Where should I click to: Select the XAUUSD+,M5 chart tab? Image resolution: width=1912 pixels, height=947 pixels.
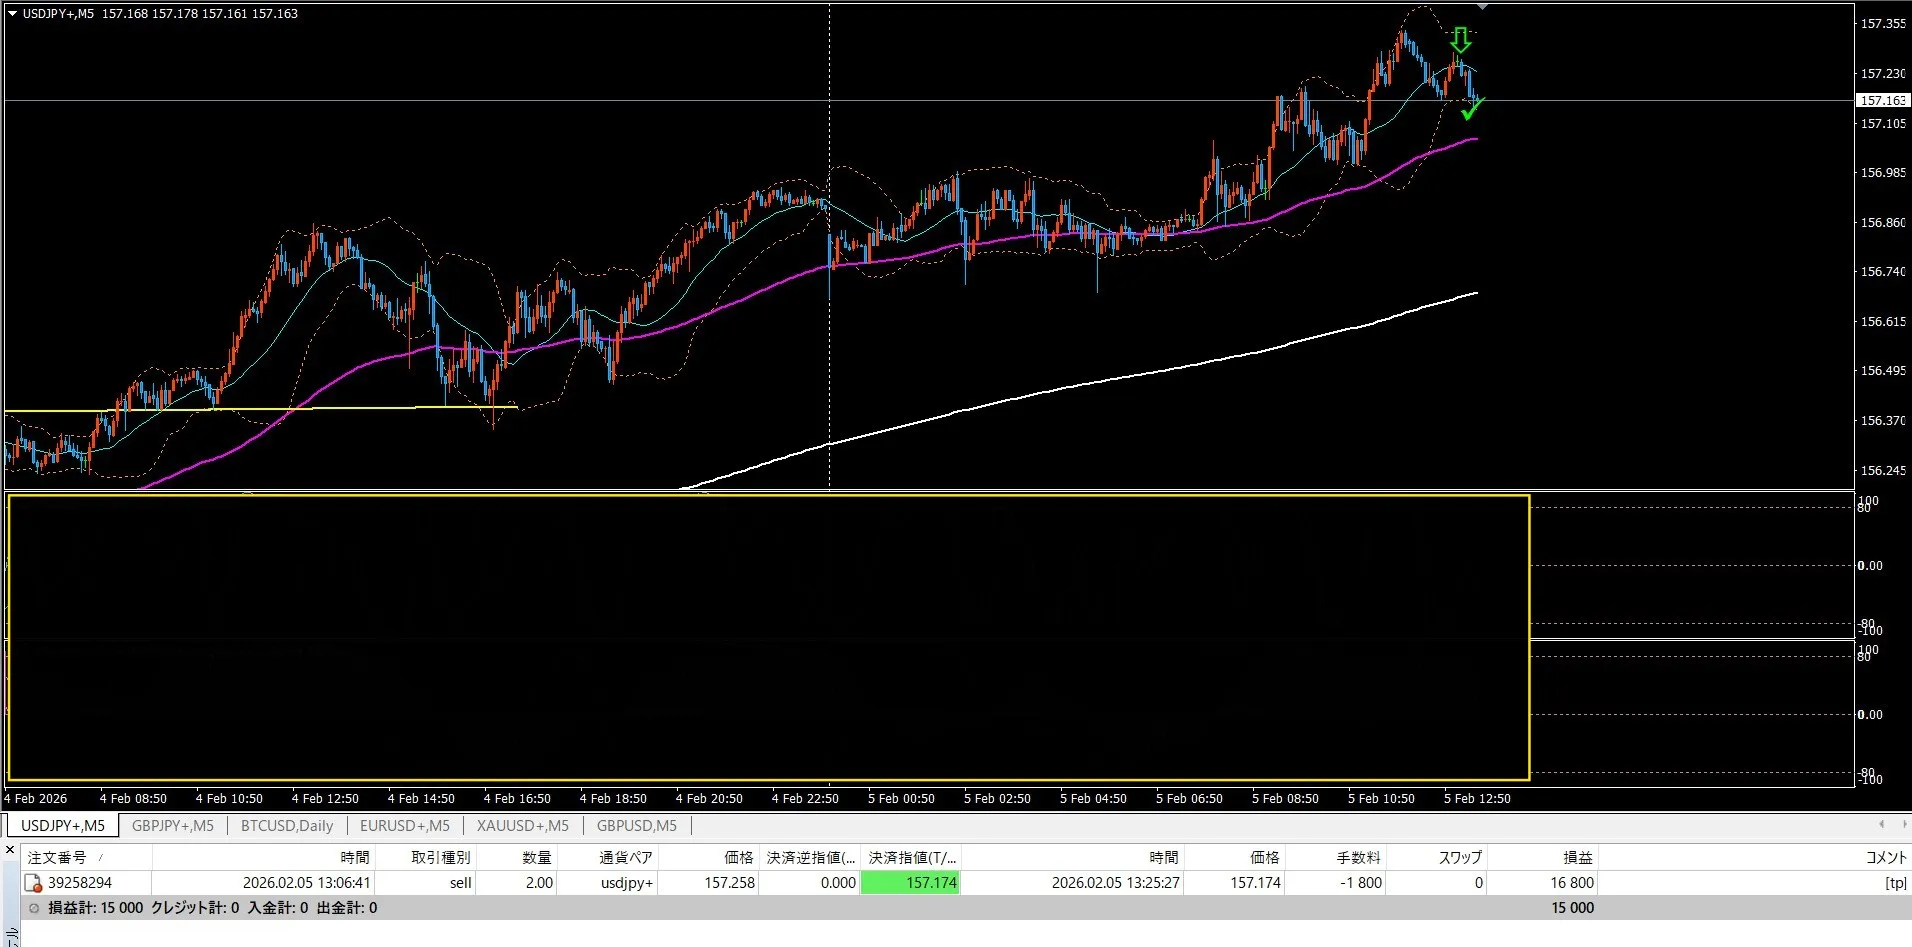[523, 826]
